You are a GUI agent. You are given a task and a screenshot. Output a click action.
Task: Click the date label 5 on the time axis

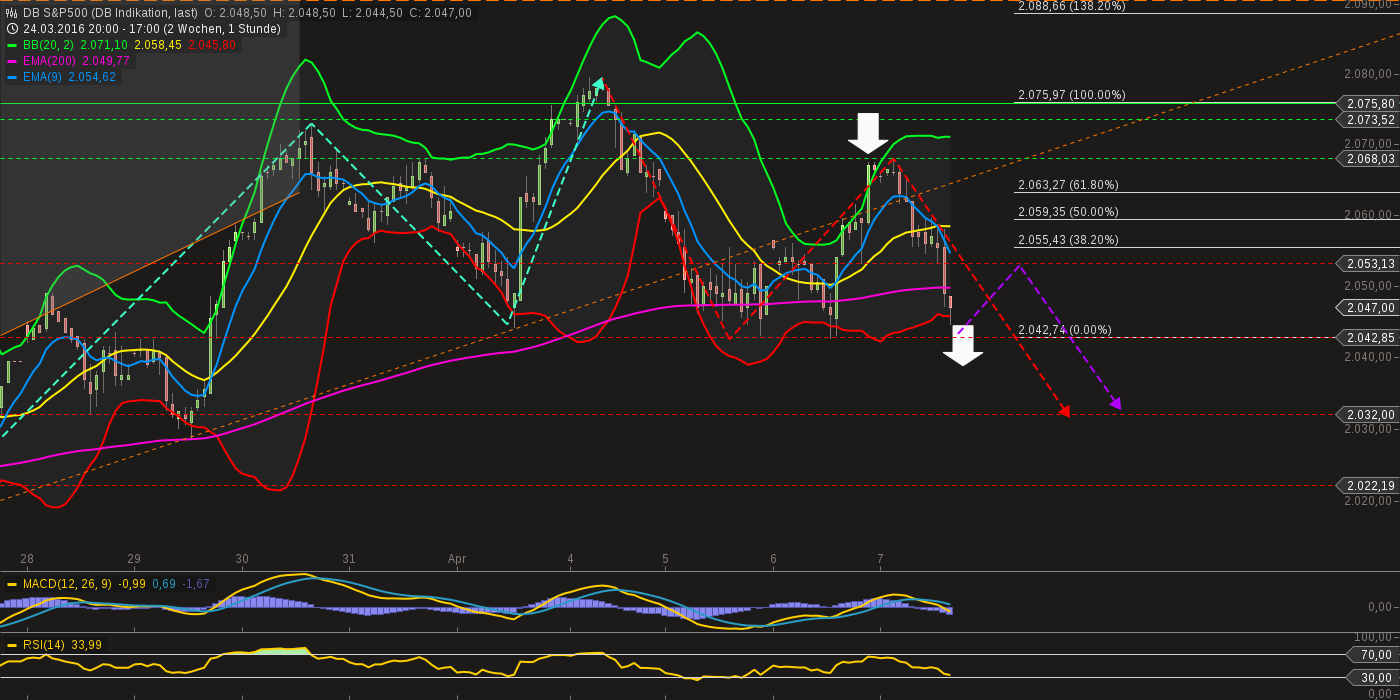[x=665, y=559]
